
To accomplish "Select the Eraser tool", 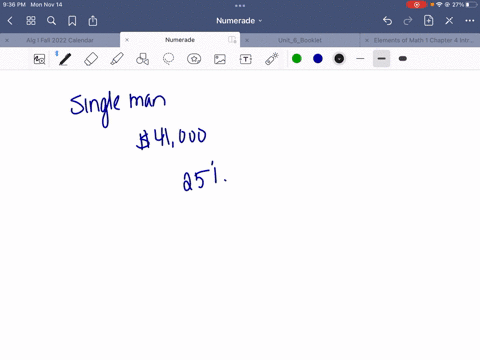I will [x=91, y=59].
